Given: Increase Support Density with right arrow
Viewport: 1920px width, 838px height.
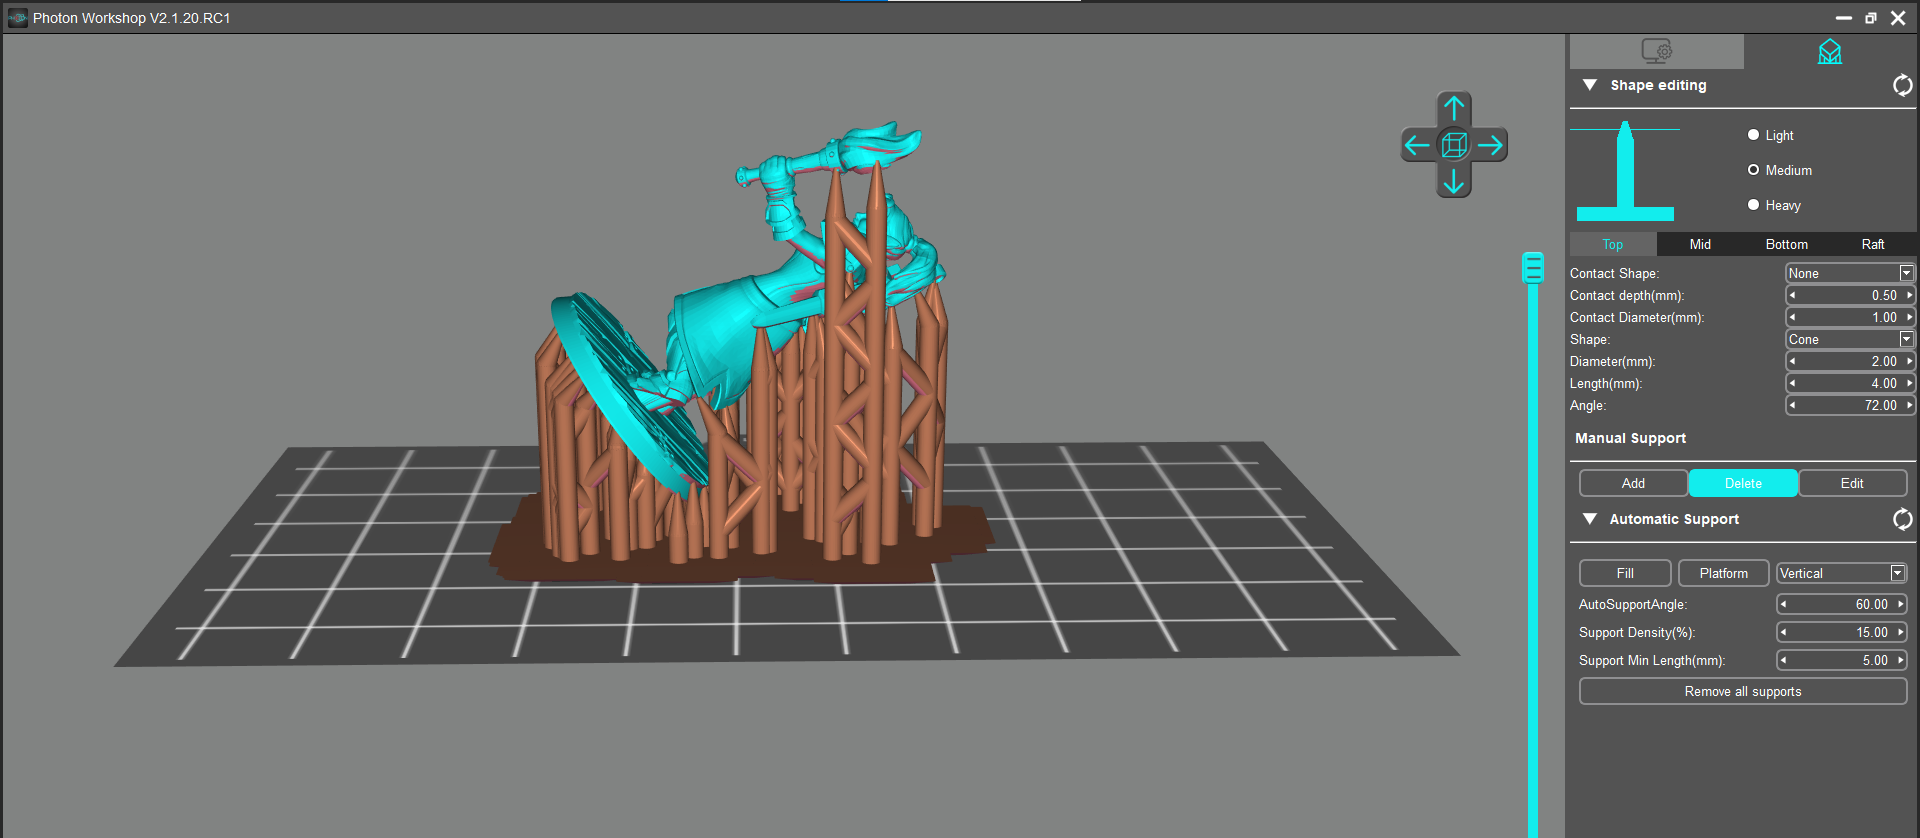Looking at the screenshot, I should [1900, 632].
